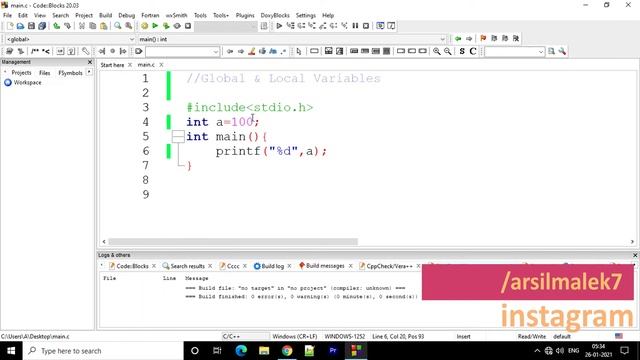The width and height of the screenshot is (640, 360).
Task: Click the bold S toolbar button
Action: [x=462, y=51]
